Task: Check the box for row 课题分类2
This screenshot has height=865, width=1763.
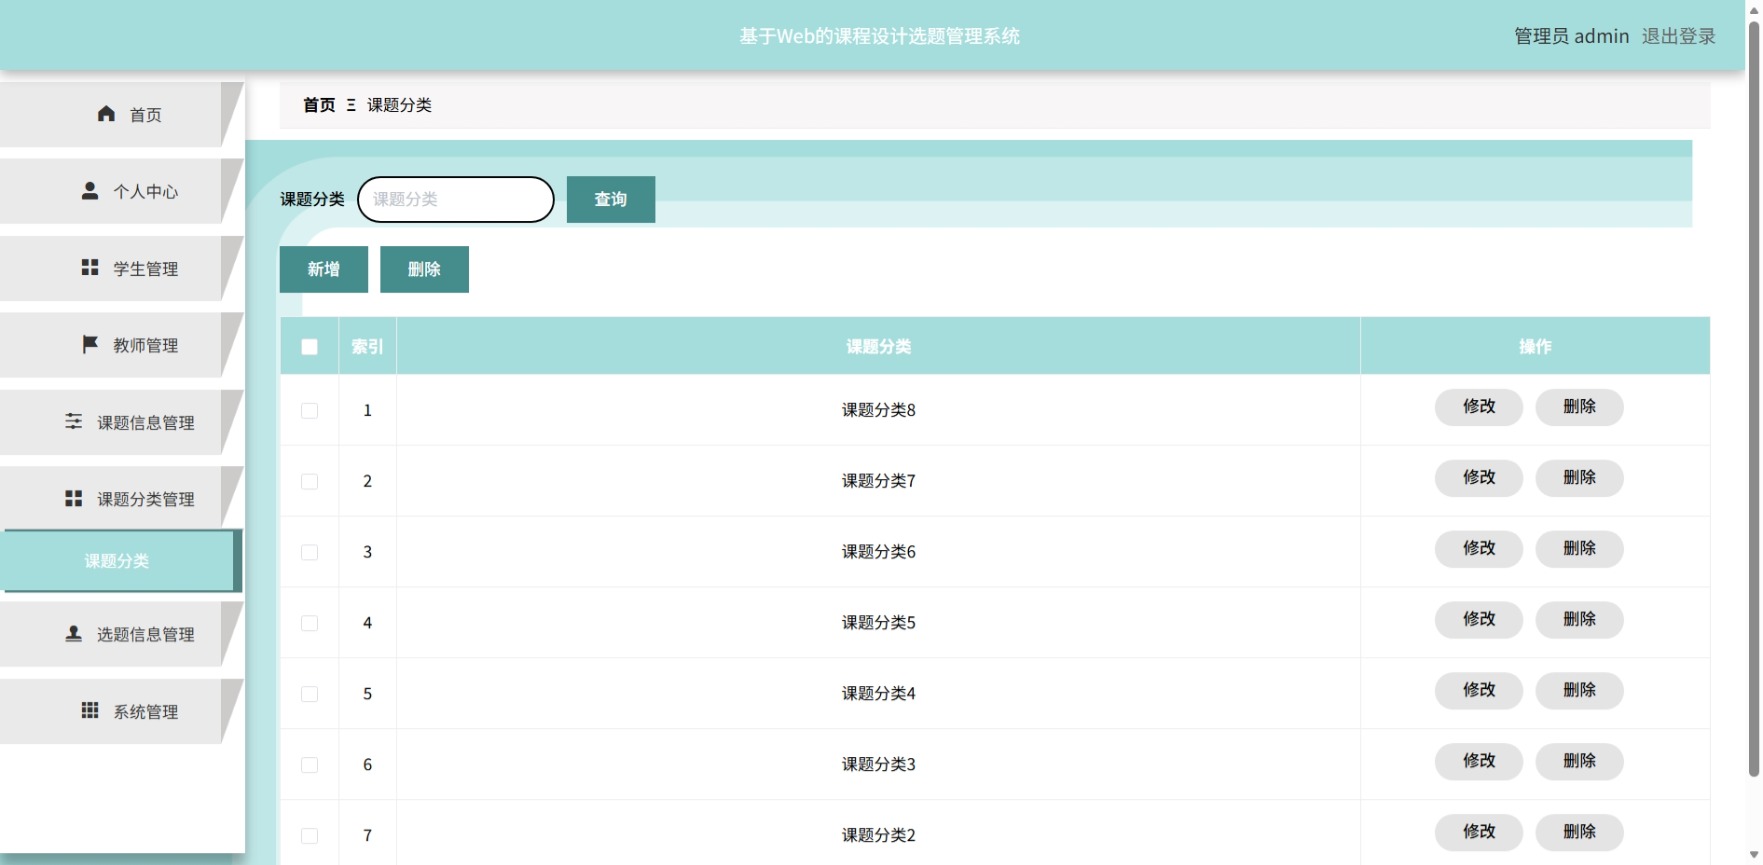Action: 310,836
